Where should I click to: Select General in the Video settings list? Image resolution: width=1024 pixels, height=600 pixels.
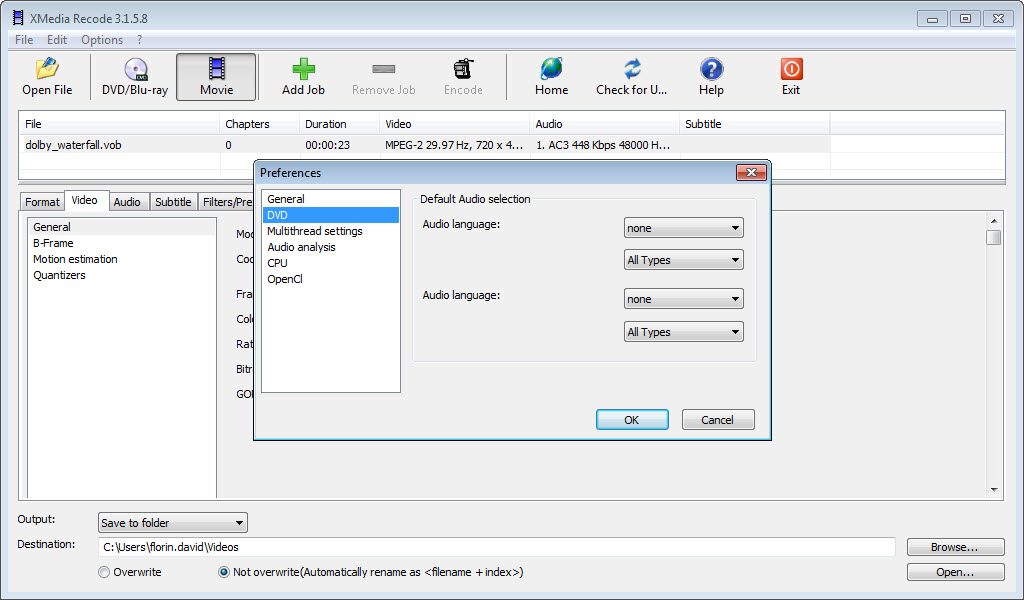pyautogui.click(x=121, y=227)
